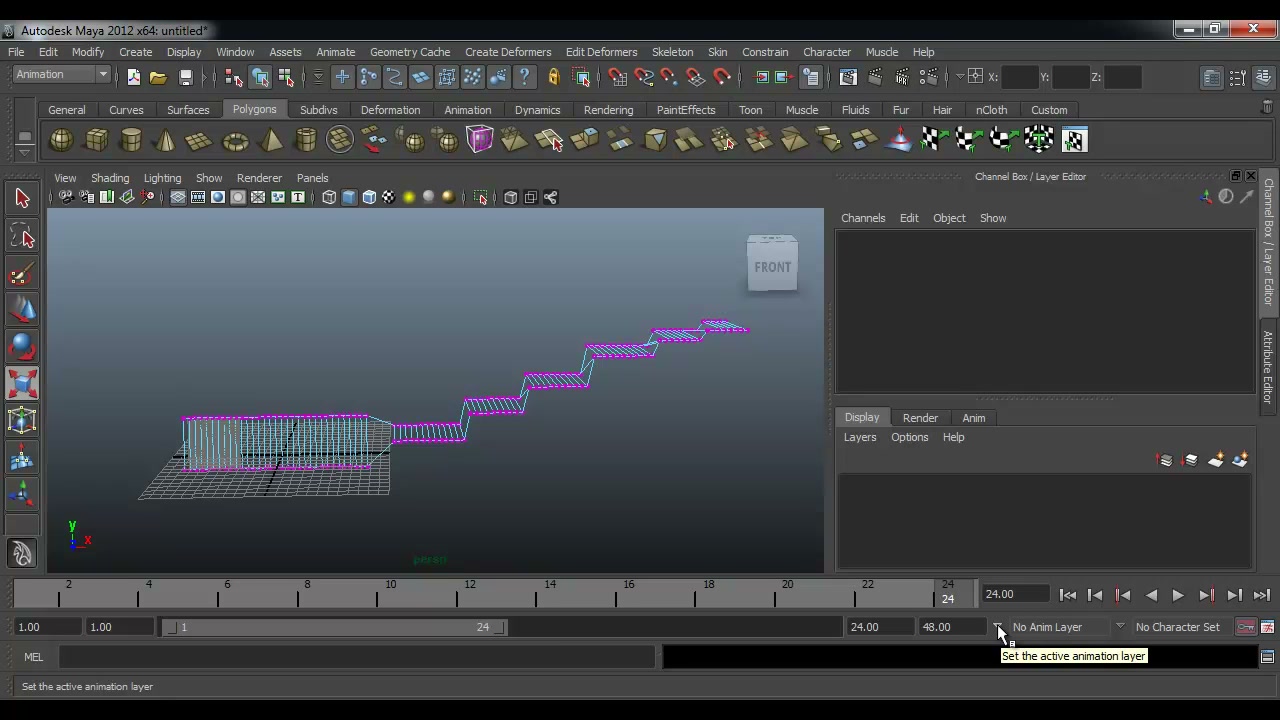Image resolution: width=1280 pixels, height=720 pixels.
Task: Open the Create menu
Action: coord(136,52)
